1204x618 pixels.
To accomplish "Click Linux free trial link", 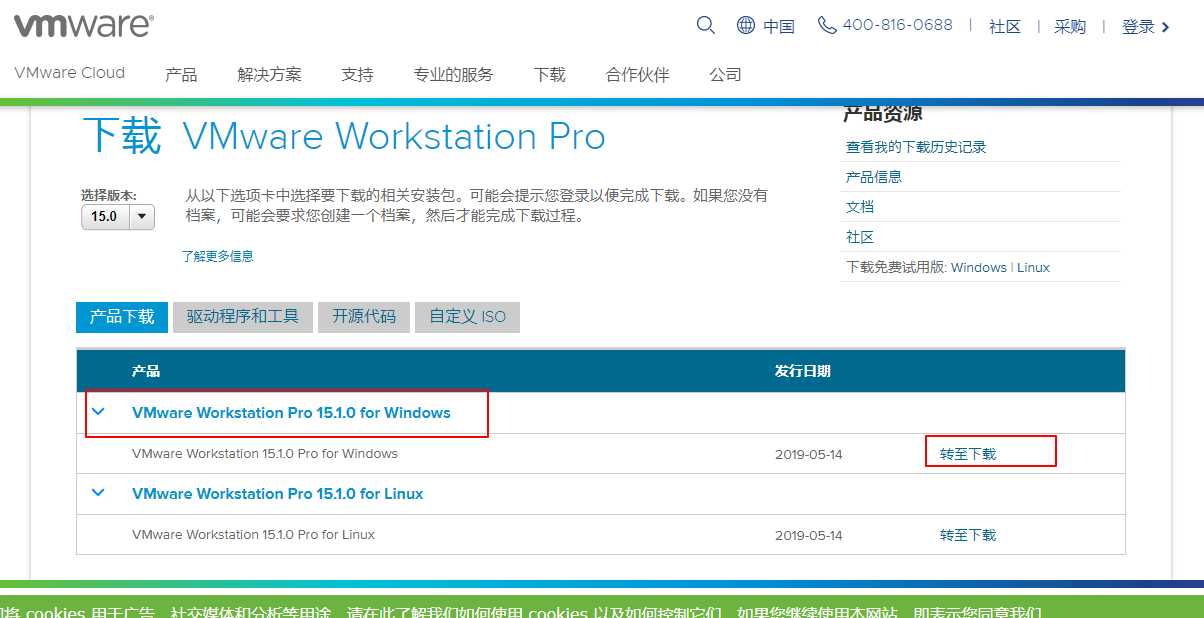I will (1034, 267).
